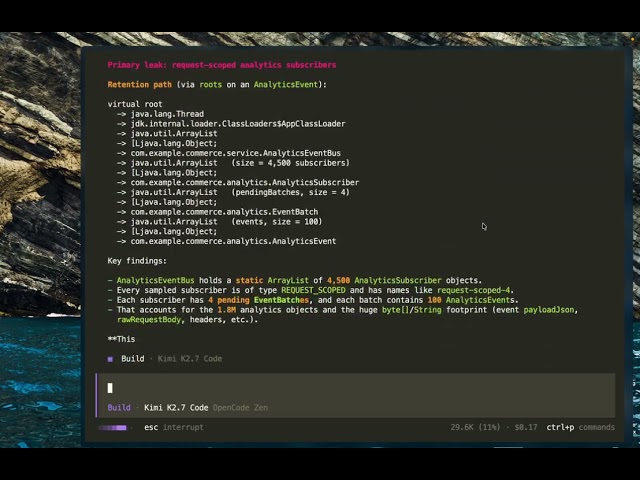640x480 pixels.
Task: Click the purple Build square icon
Action: 110,359
